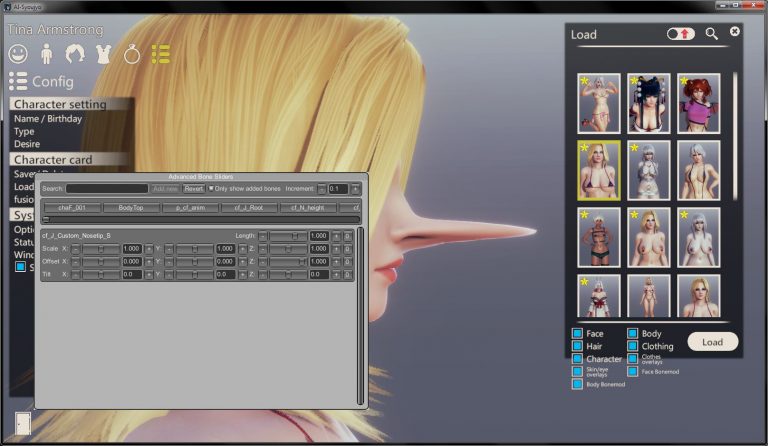Open the Hair editing tab icon
Viewport: 768px width, 446px height.
[75, 54]
